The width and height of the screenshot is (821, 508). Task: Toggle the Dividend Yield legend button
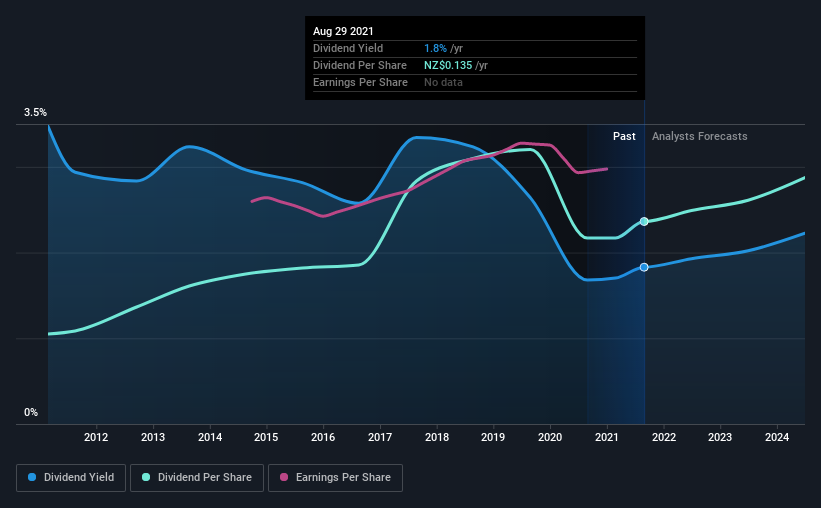(x=71, y=478)
